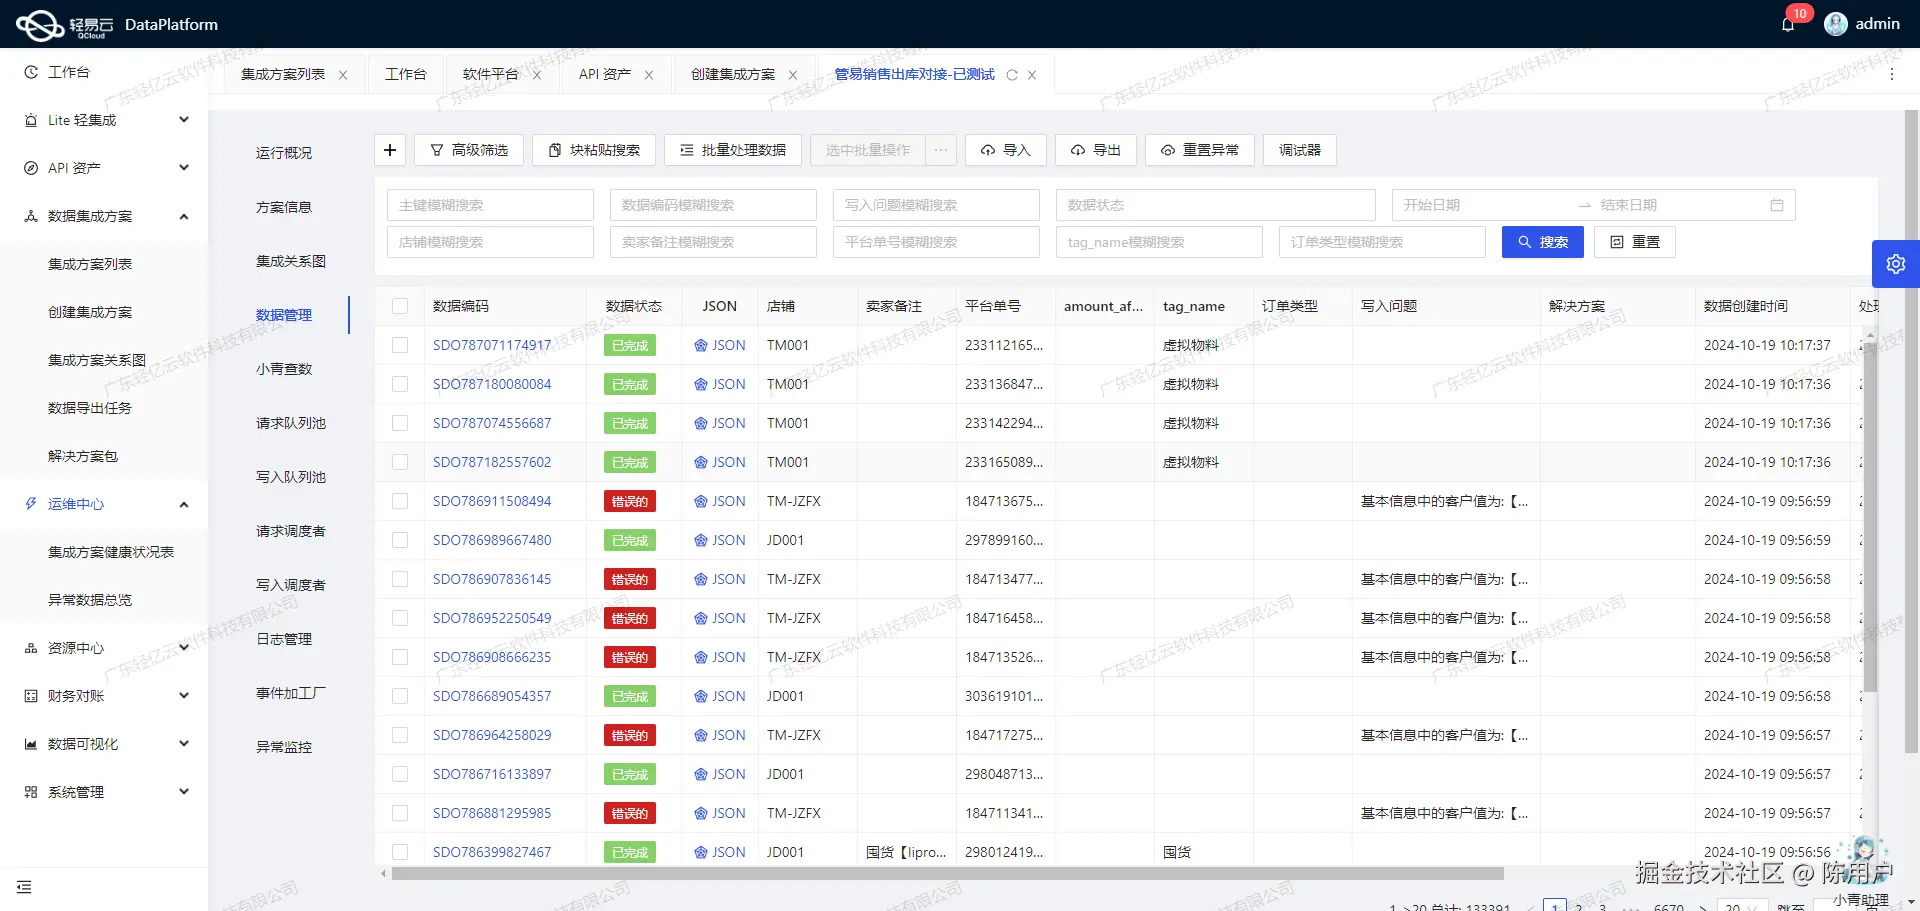Open the tab bar more-options menu

[x=1891, y=74]
